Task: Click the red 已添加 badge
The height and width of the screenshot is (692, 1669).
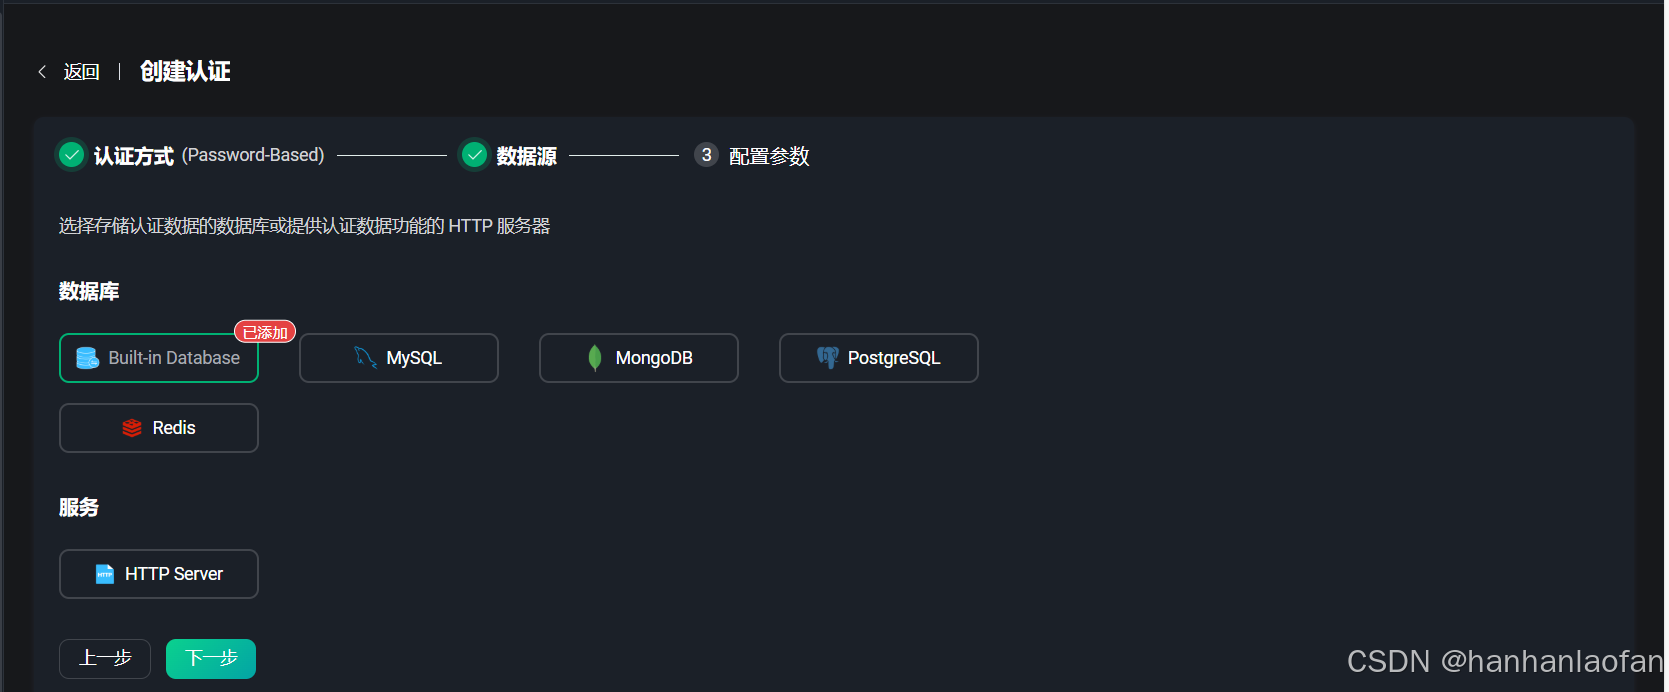Action: point(265,332)
